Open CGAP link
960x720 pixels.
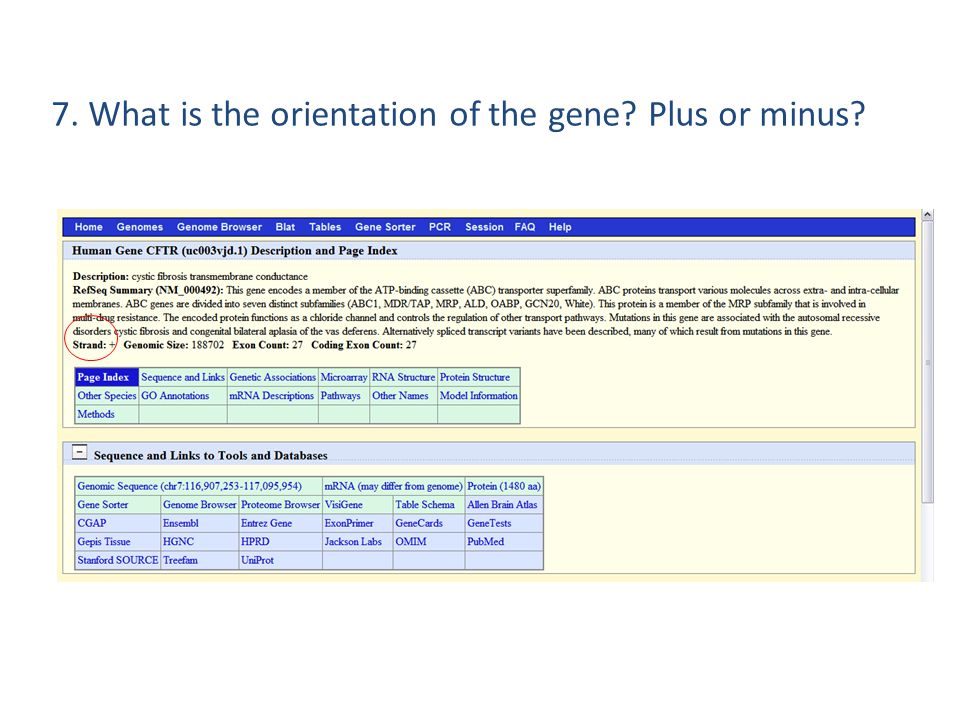tap(92, 523)
